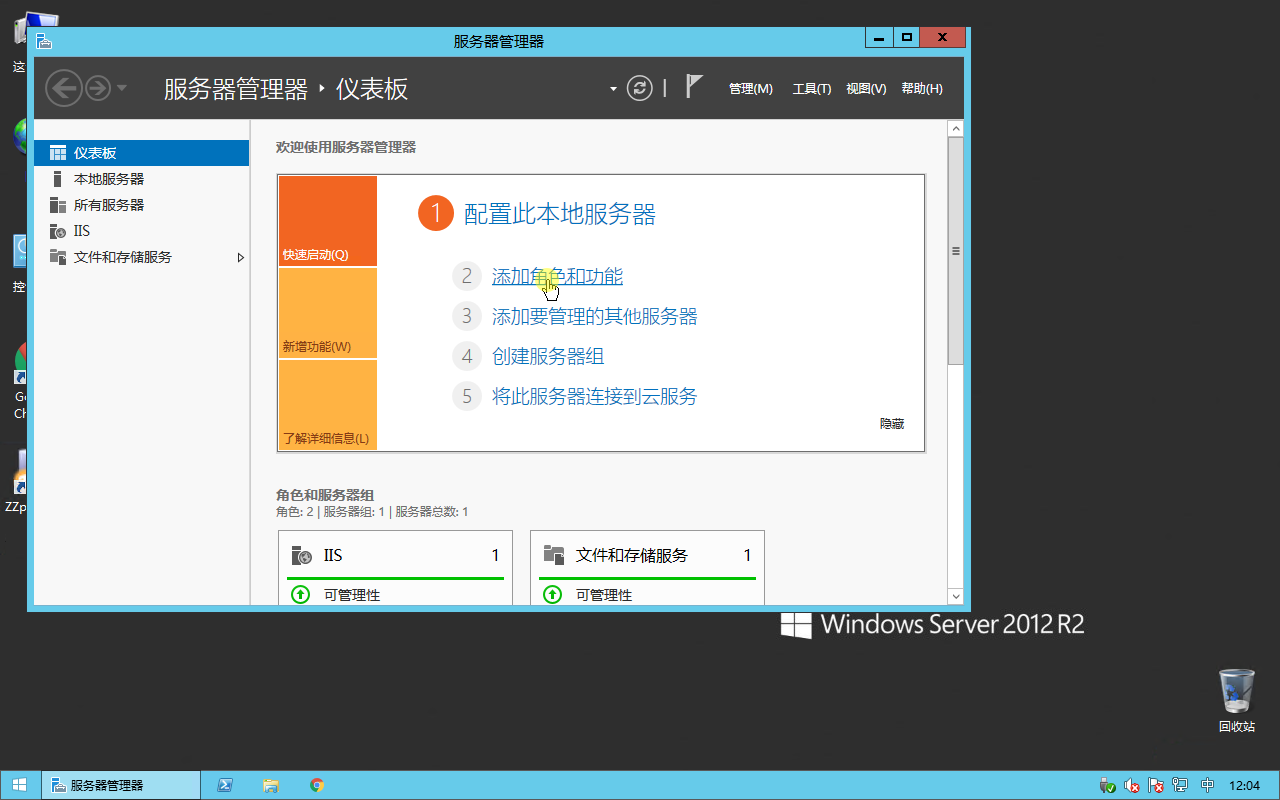Click the 新增功能(W) tile
1280x800 pixels.
click(x=328, y=313)
